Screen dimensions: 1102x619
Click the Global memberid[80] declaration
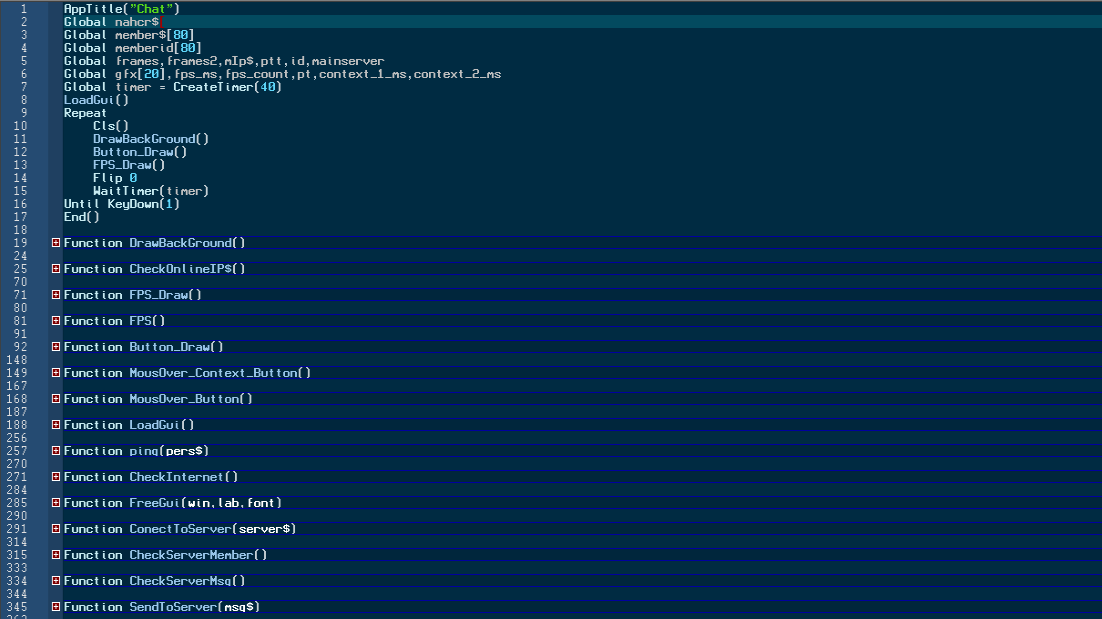pos(132,48)
